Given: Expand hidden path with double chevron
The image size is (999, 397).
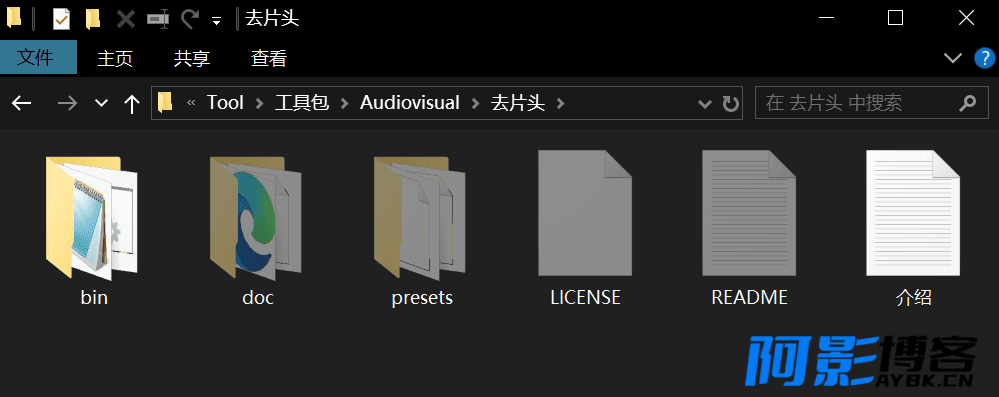Looking at the screenshot, I should point(191,103).
